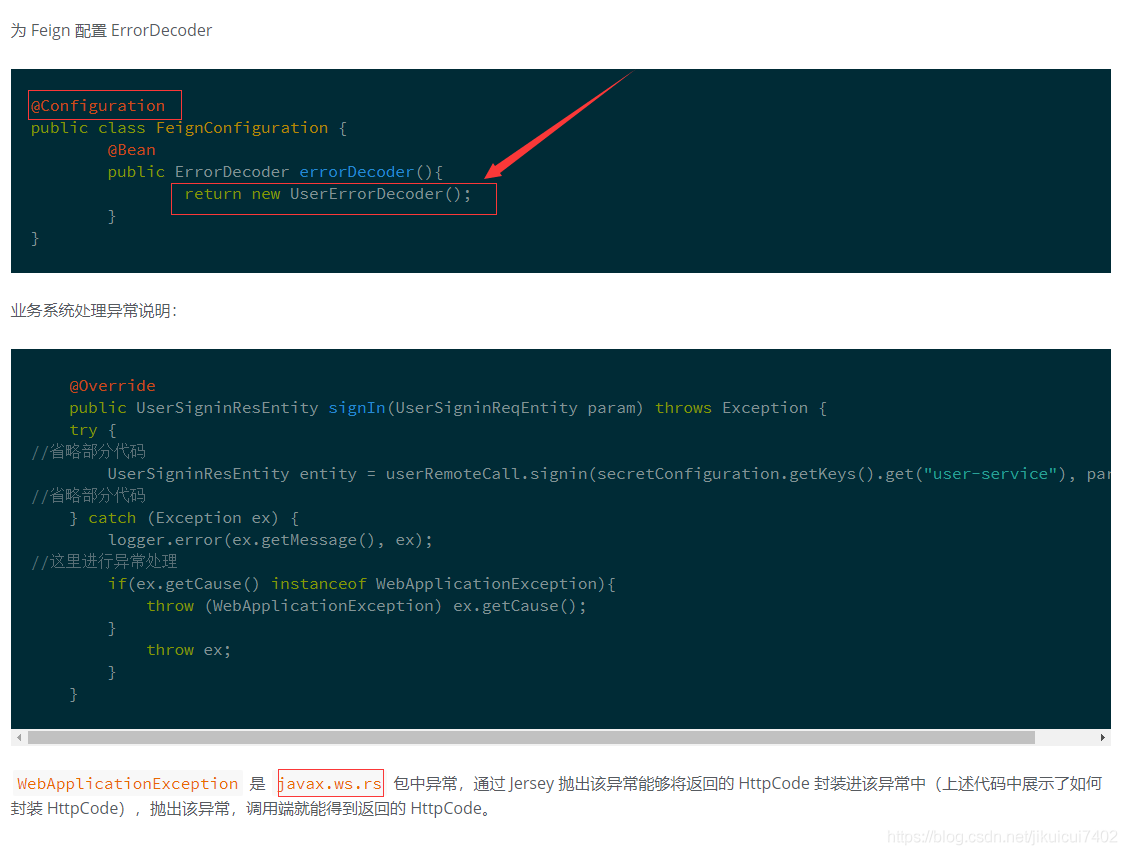Click 'throw (WebApplicationException) ex.getCause();' line
The image size is (1127, 855).
[367, 606]
